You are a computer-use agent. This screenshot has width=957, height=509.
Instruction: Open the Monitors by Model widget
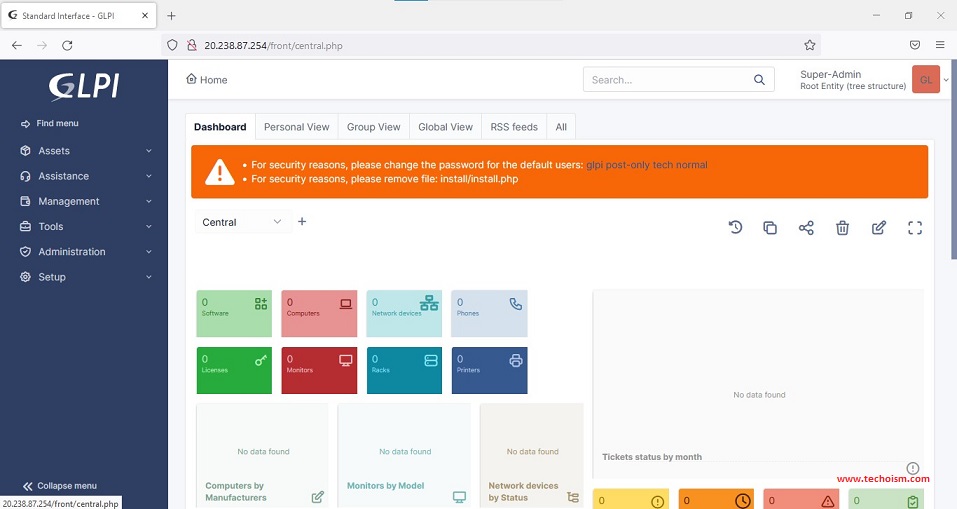coord(404,455)
